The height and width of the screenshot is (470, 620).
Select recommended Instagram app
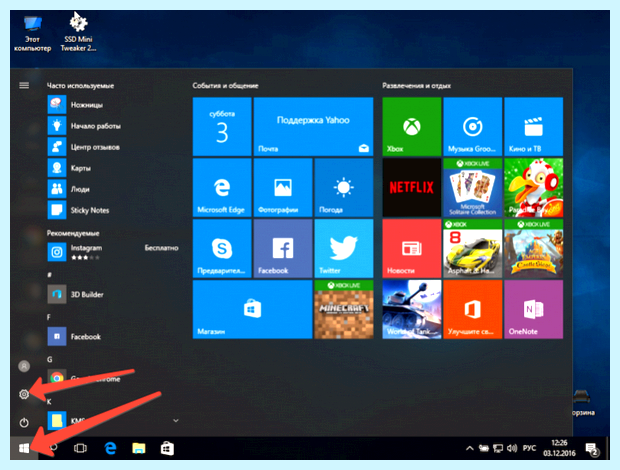coord(113,252)
